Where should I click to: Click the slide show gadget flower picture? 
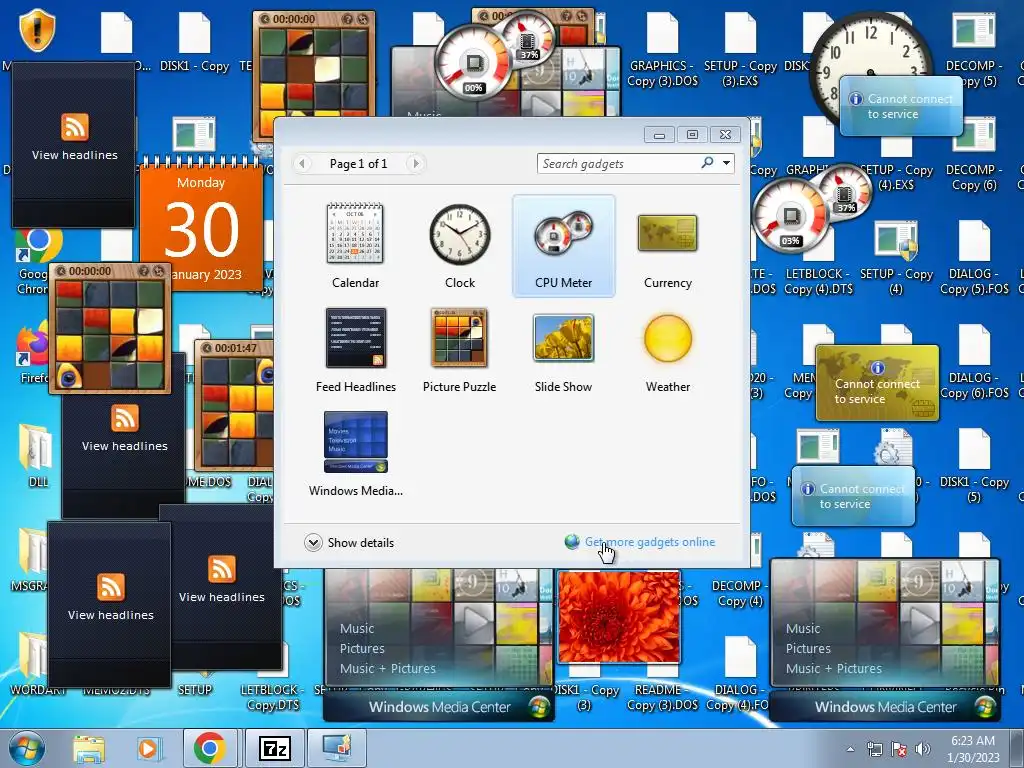click(618, 616)
